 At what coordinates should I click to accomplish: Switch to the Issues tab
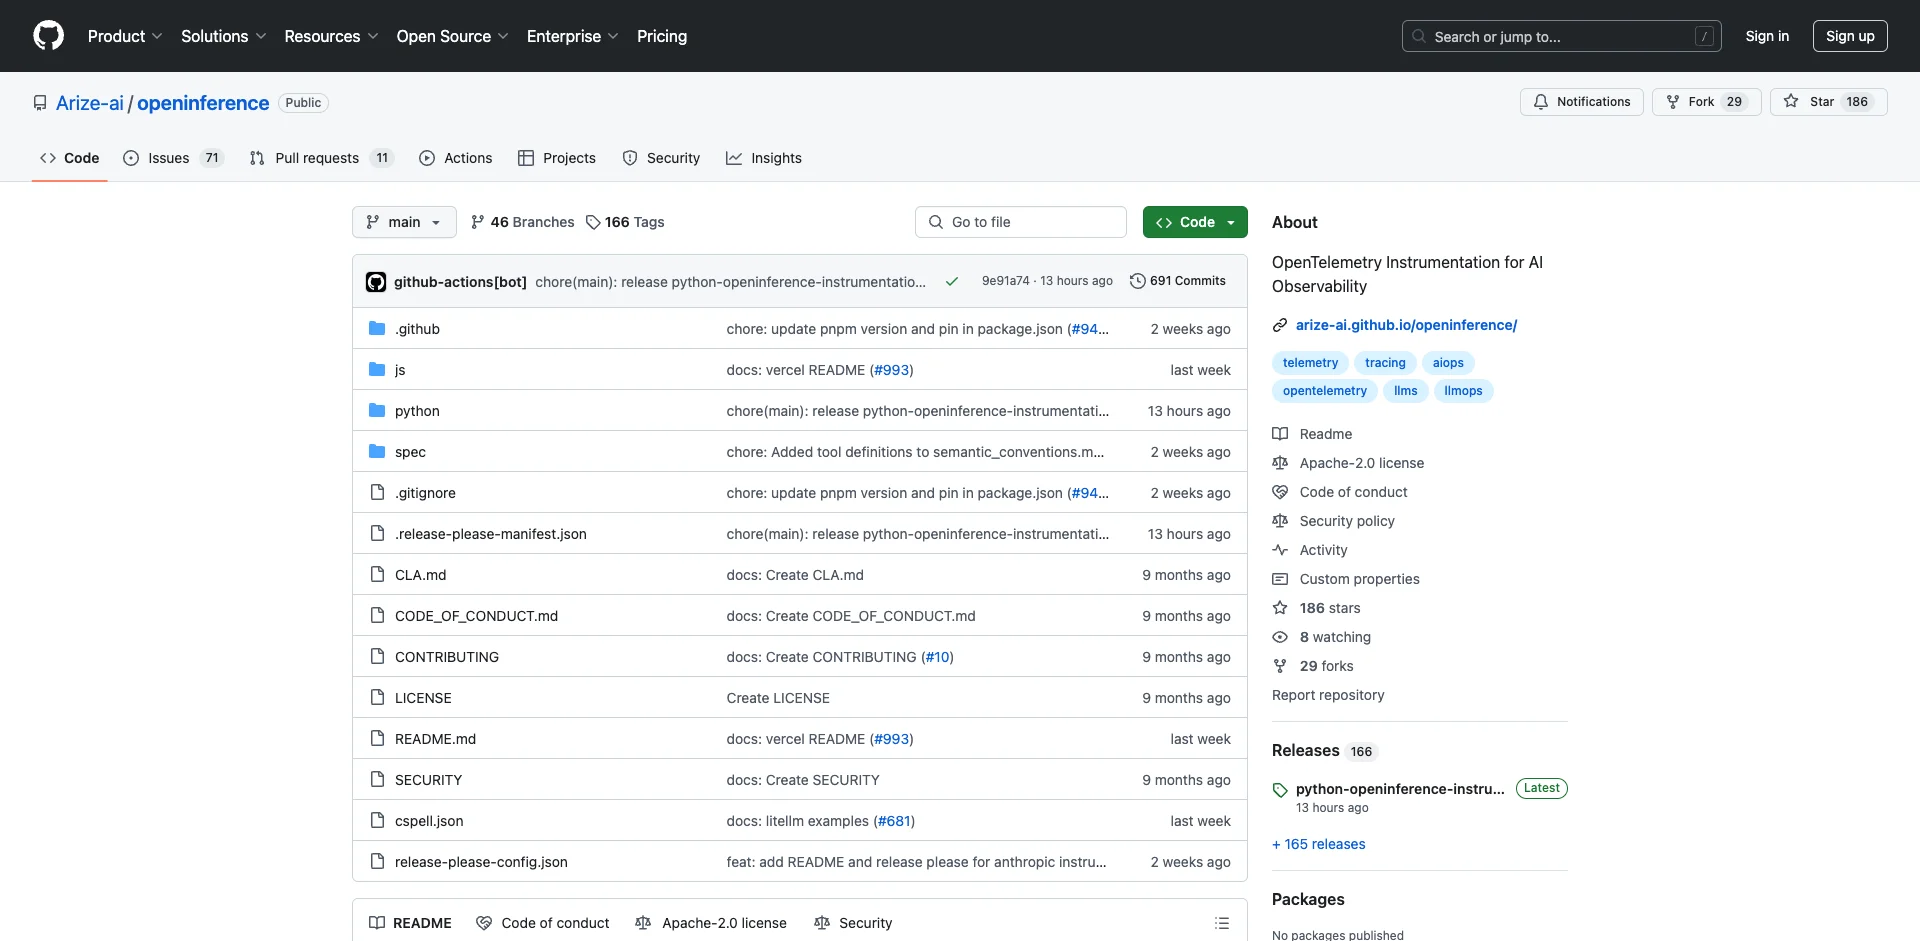(x=173, y=158)
